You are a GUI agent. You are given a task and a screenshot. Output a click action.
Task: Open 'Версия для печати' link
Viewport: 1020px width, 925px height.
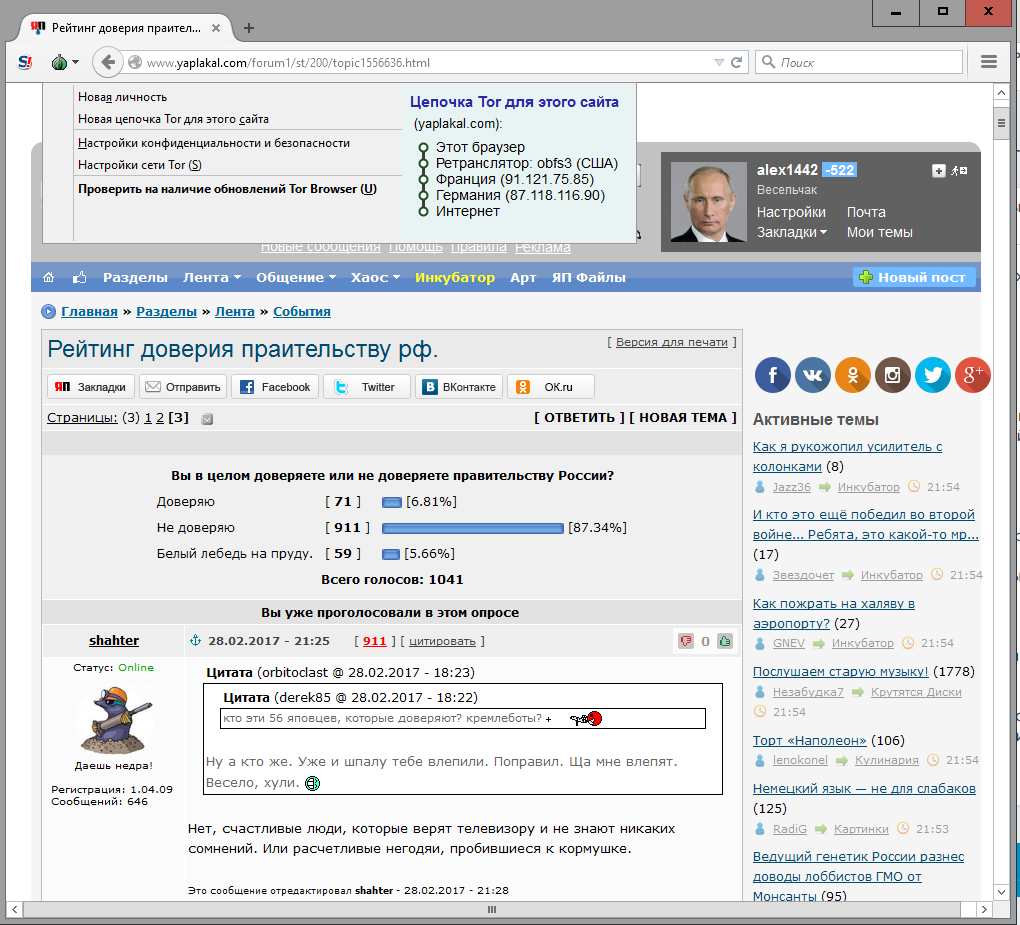672,342
